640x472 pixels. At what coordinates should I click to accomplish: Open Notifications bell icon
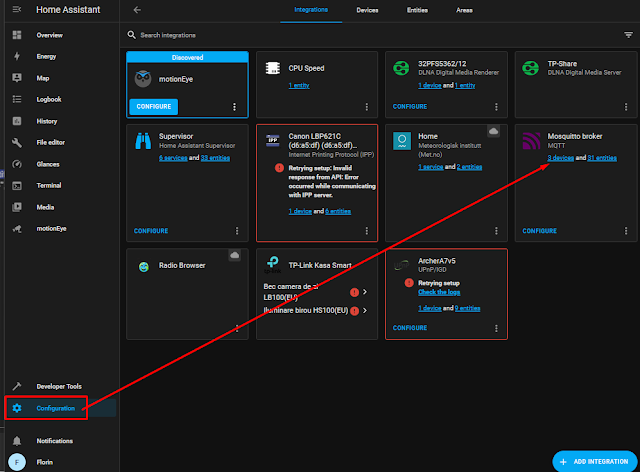tap(17, 441)
